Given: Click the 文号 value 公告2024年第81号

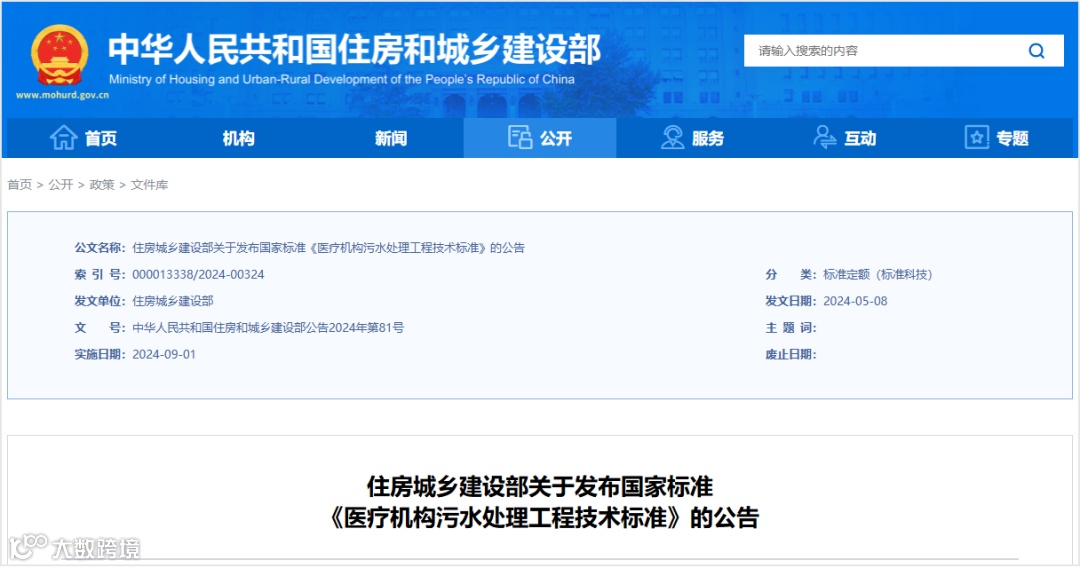Looking at the screenshot, I should (268, 328).
